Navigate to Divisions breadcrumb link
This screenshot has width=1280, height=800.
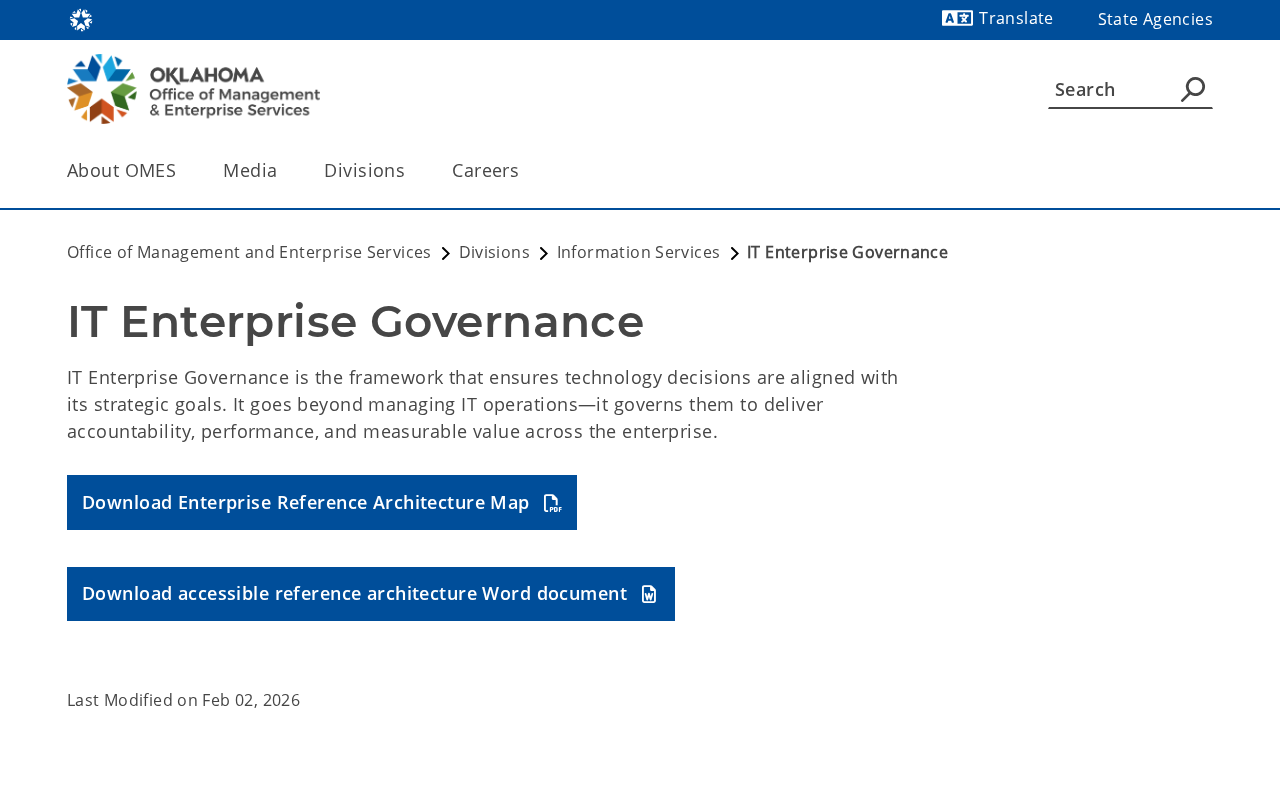click(494, 252)
